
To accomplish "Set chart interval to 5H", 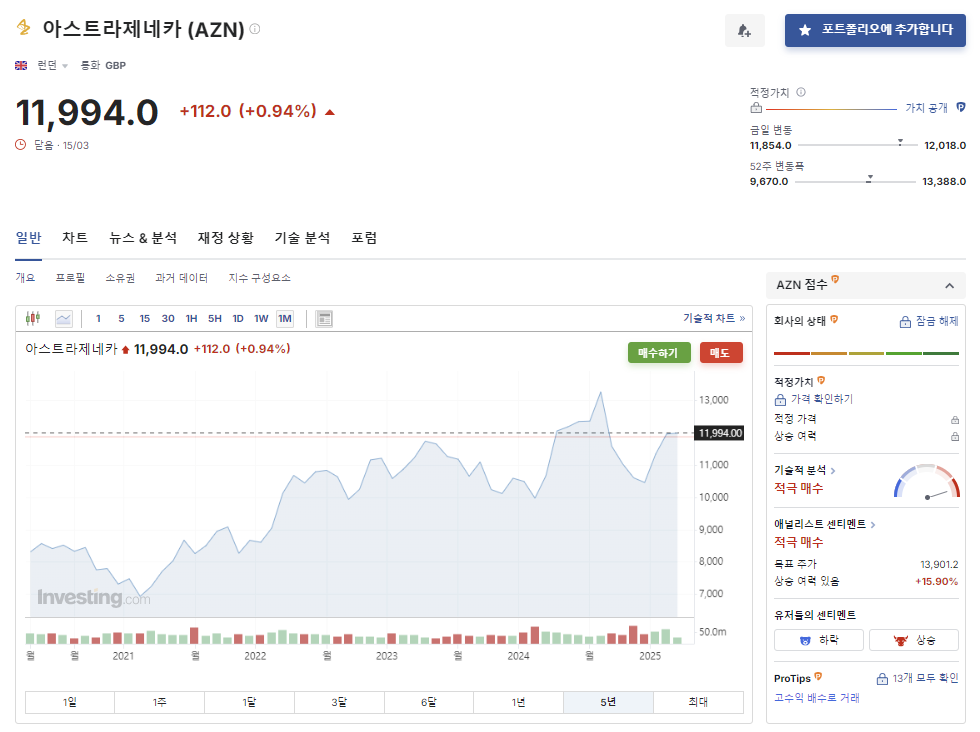I will pos(214,319).
